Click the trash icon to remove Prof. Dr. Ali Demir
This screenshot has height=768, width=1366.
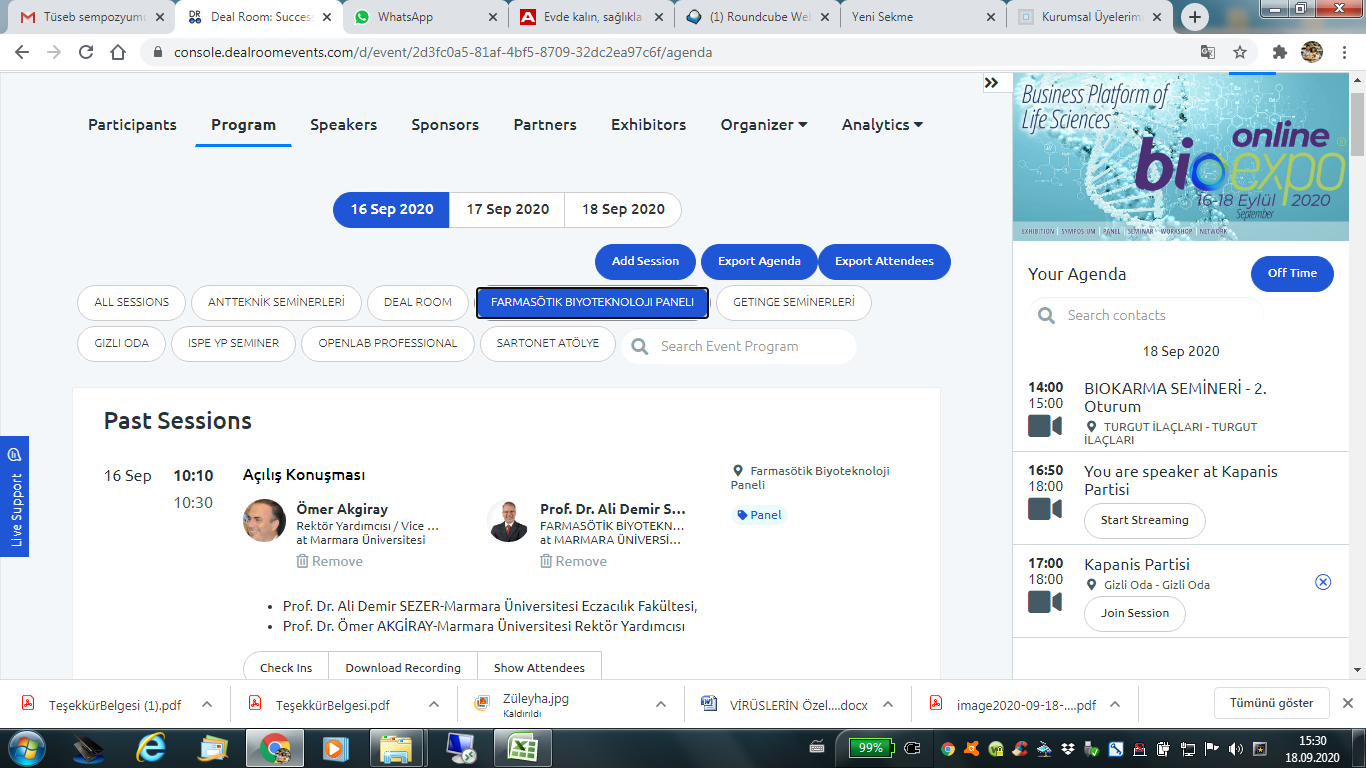[546, 561]
